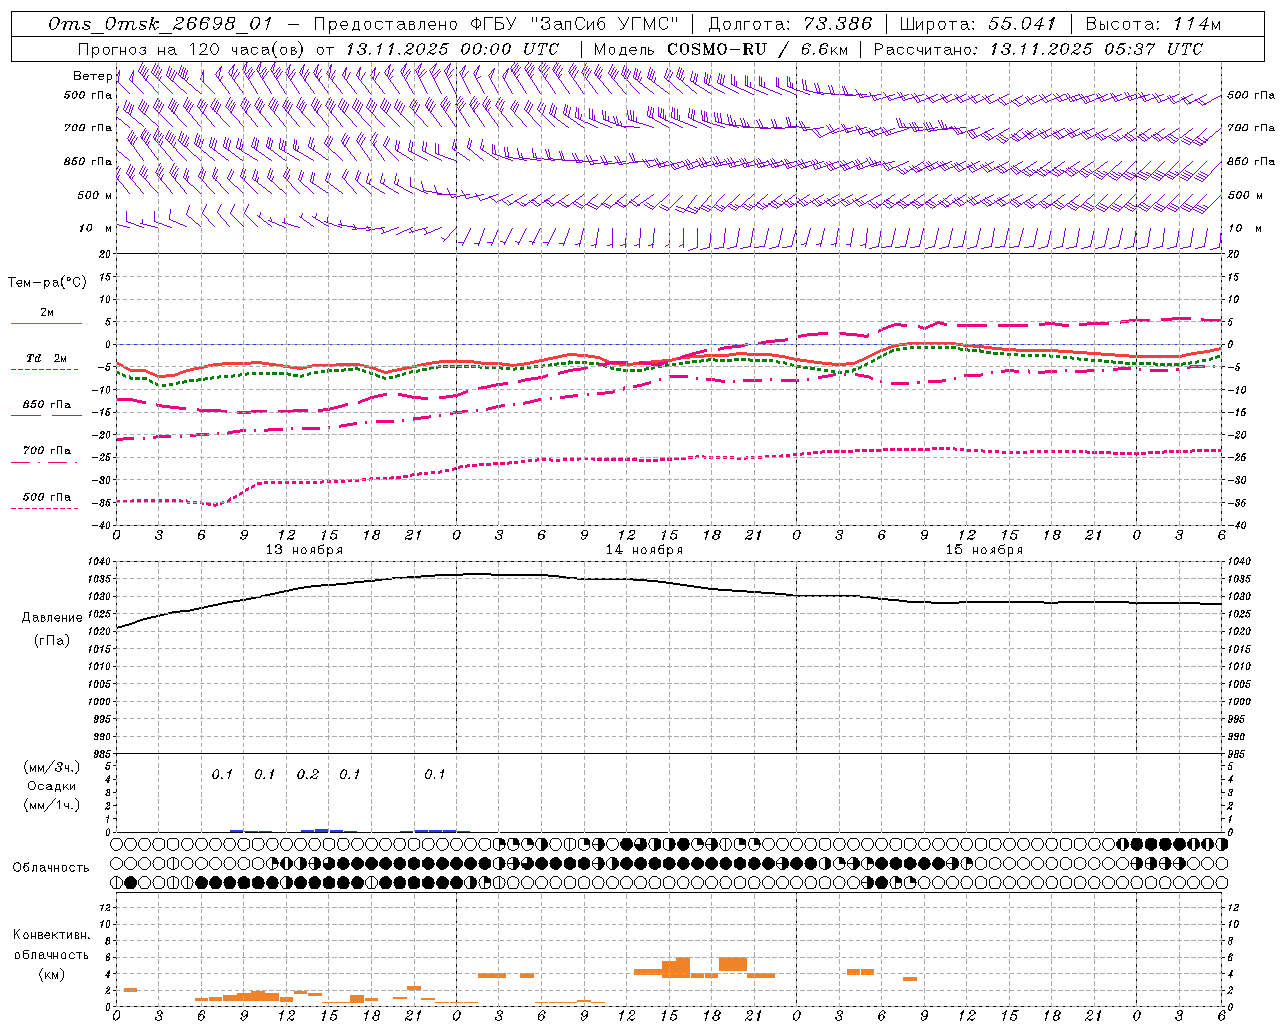Select the Прогноз на 120 часа(ов) text

coord(192,49)
